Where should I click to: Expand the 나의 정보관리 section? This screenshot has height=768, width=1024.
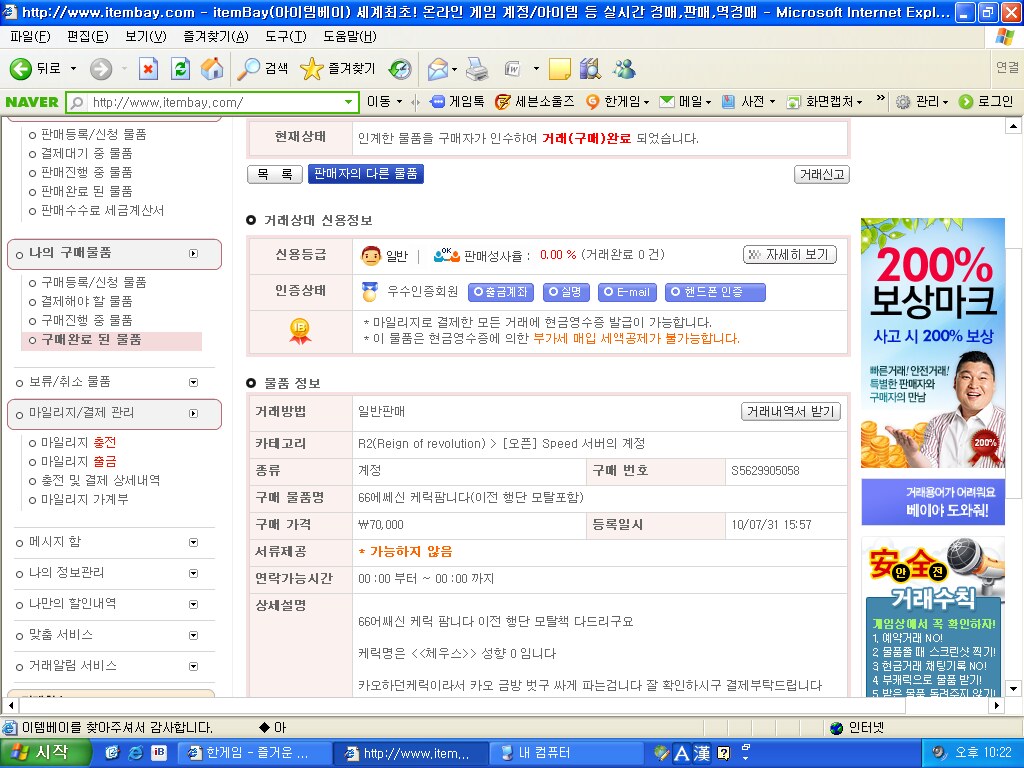(193, 573)
